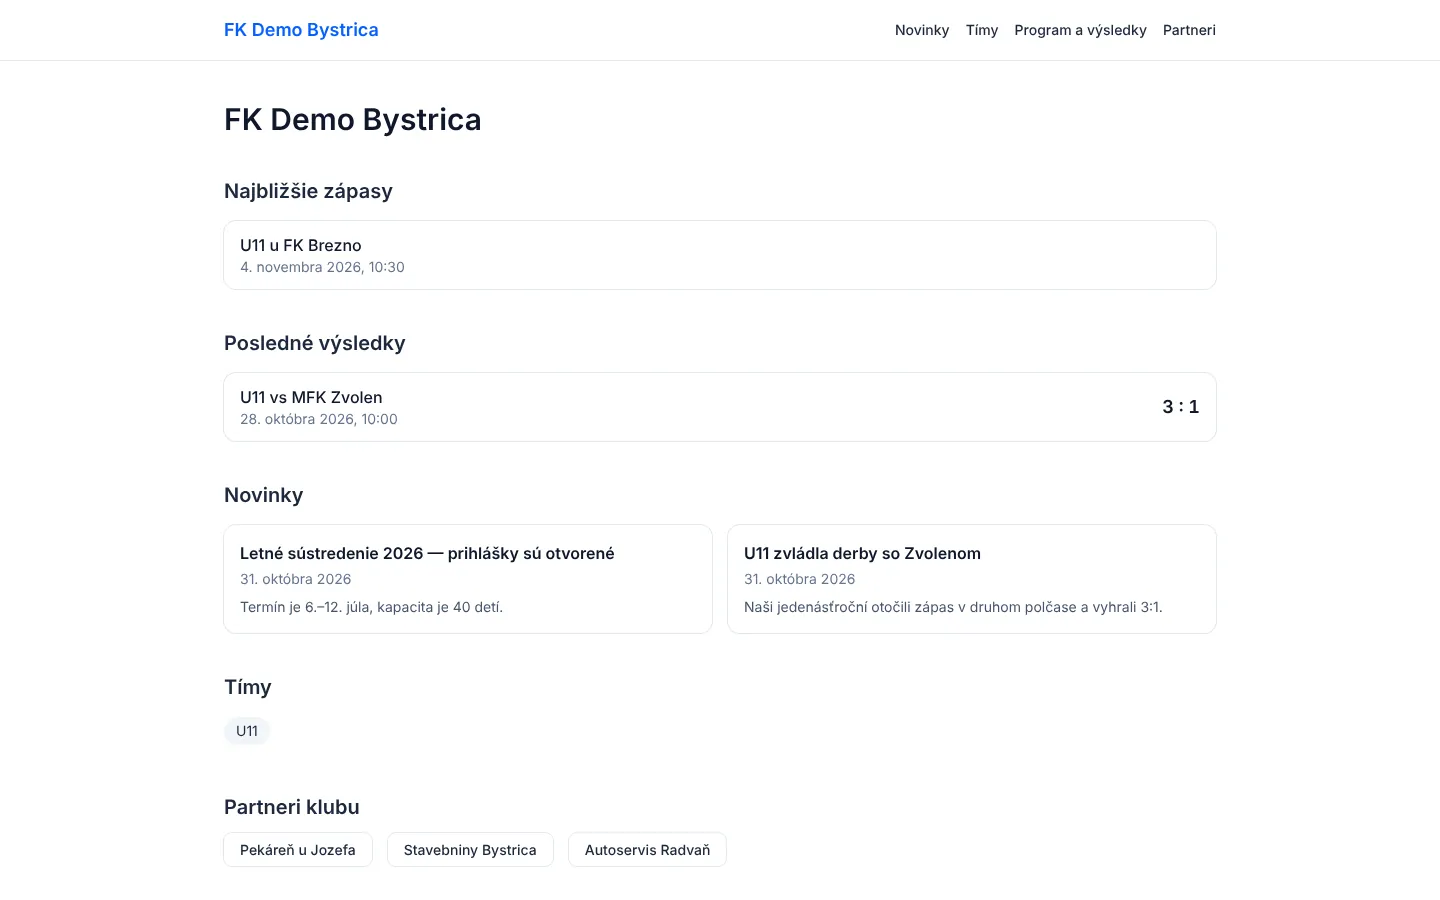1440x900 pixels.
Task: Click the Tímy section heading
Action: tap(248, 687)
